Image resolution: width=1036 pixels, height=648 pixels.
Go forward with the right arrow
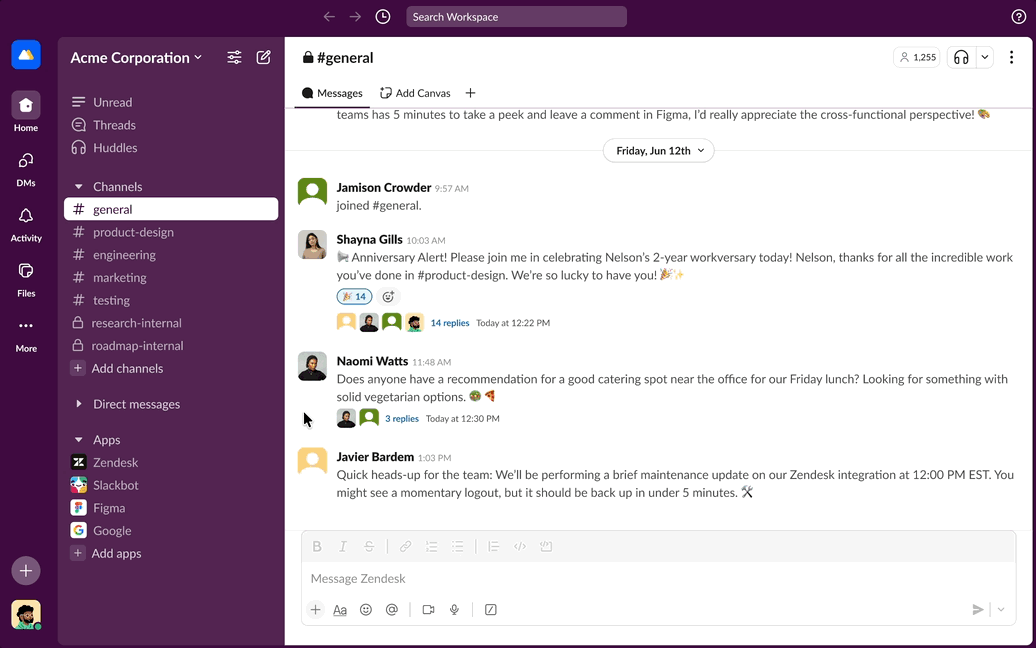[x=355, y=17]
